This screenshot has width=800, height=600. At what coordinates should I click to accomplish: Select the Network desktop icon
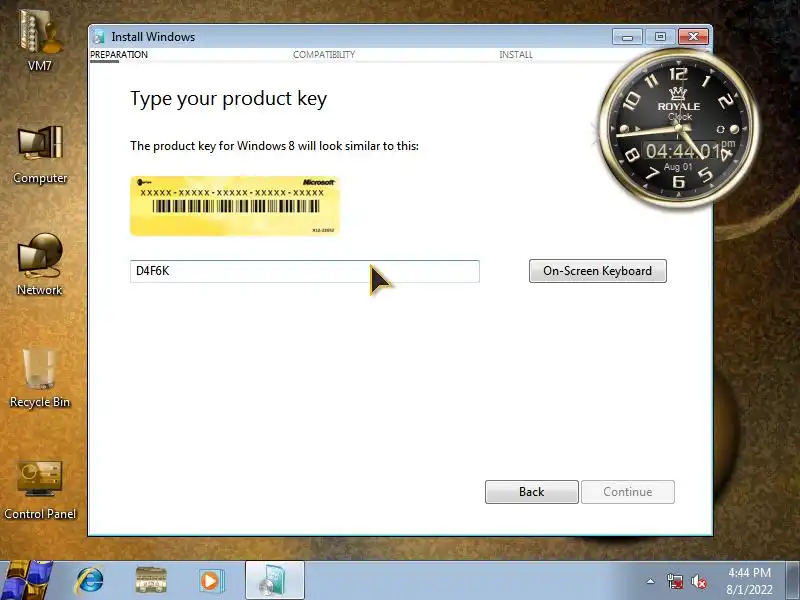[x=40, y=264]
